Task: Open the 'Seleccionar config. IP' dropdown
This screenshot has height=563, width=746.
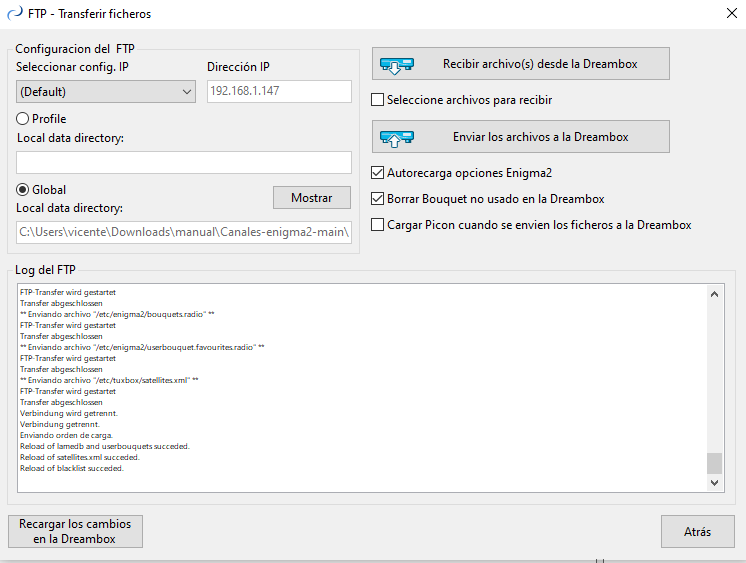Action: [x=106, y=92]
